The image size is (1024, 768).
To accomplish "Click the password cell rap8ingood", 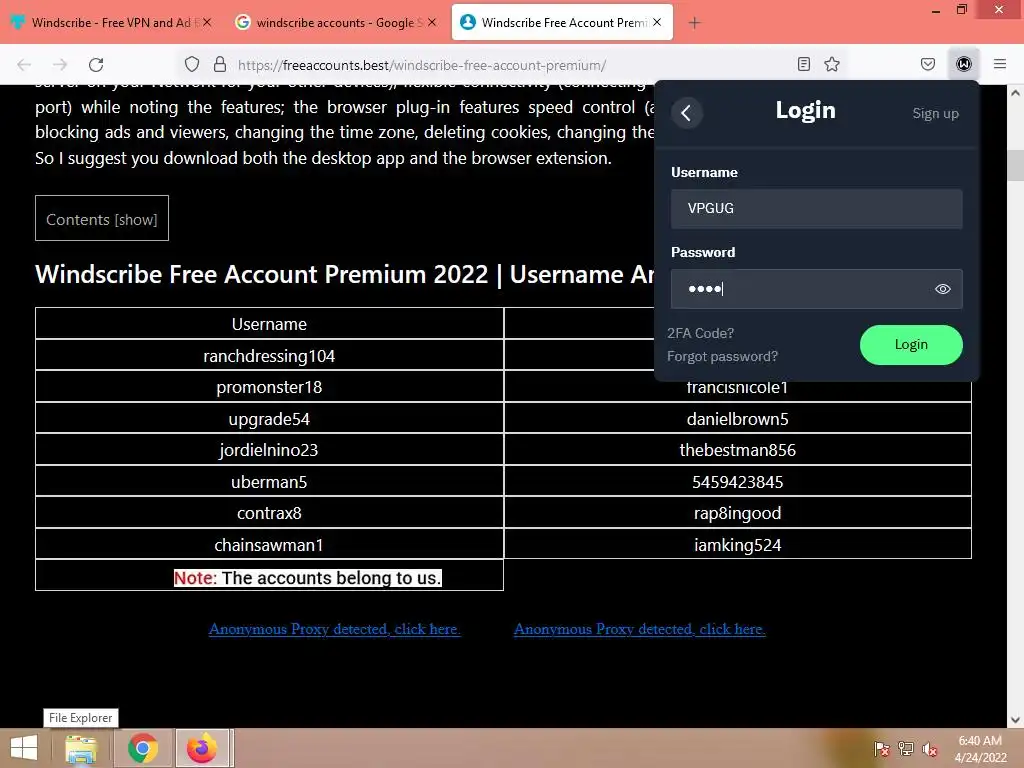I will pos(737,513).
